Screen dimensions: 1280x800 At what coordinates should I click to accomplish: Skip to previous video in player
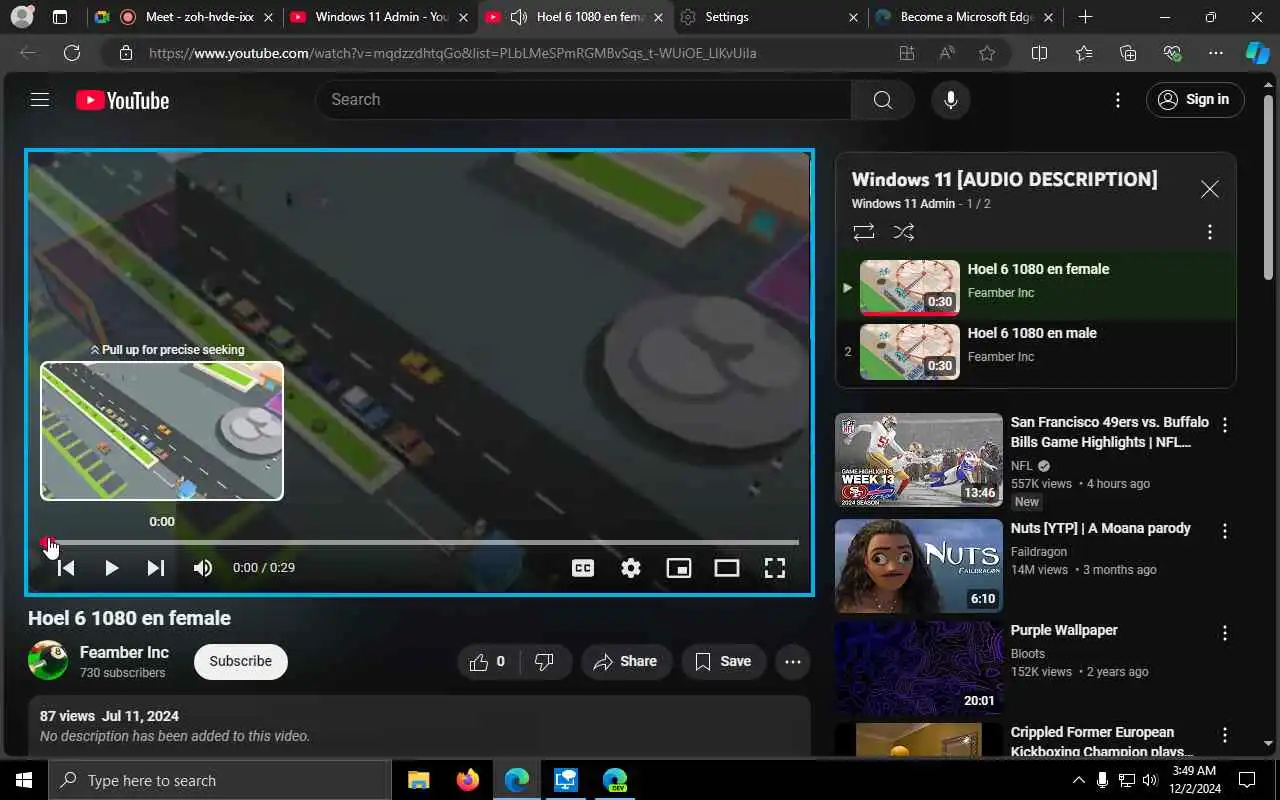66,568
